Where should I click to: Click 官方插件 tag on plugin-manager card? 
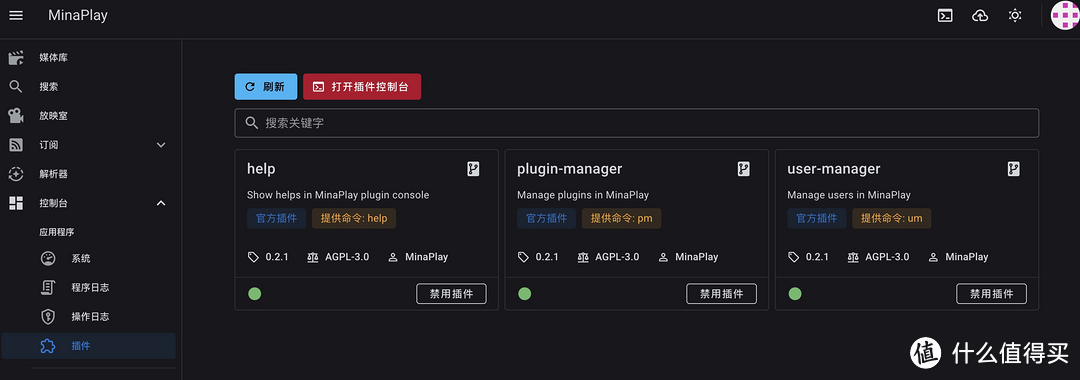(x=547, y=218)
